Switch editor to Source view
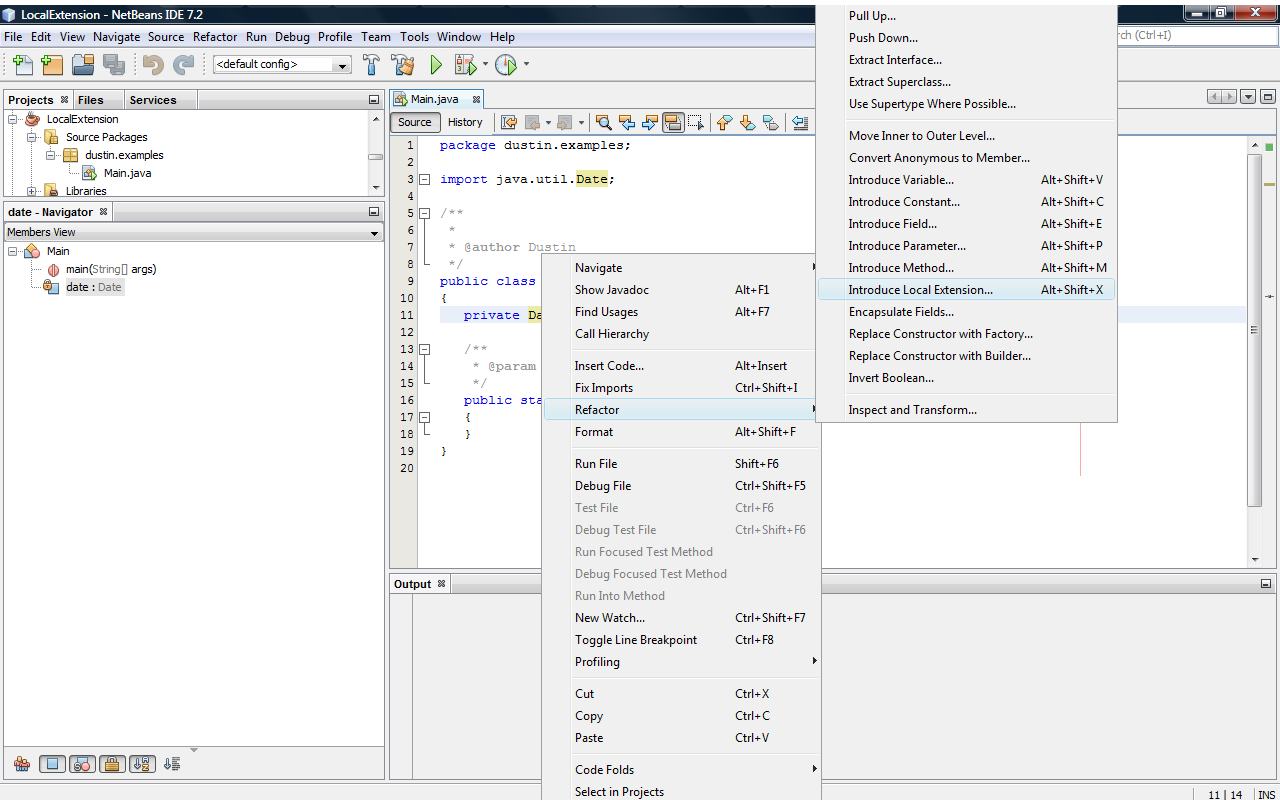The height and width of the screenshot is (800, 1280). pos(415,122)
